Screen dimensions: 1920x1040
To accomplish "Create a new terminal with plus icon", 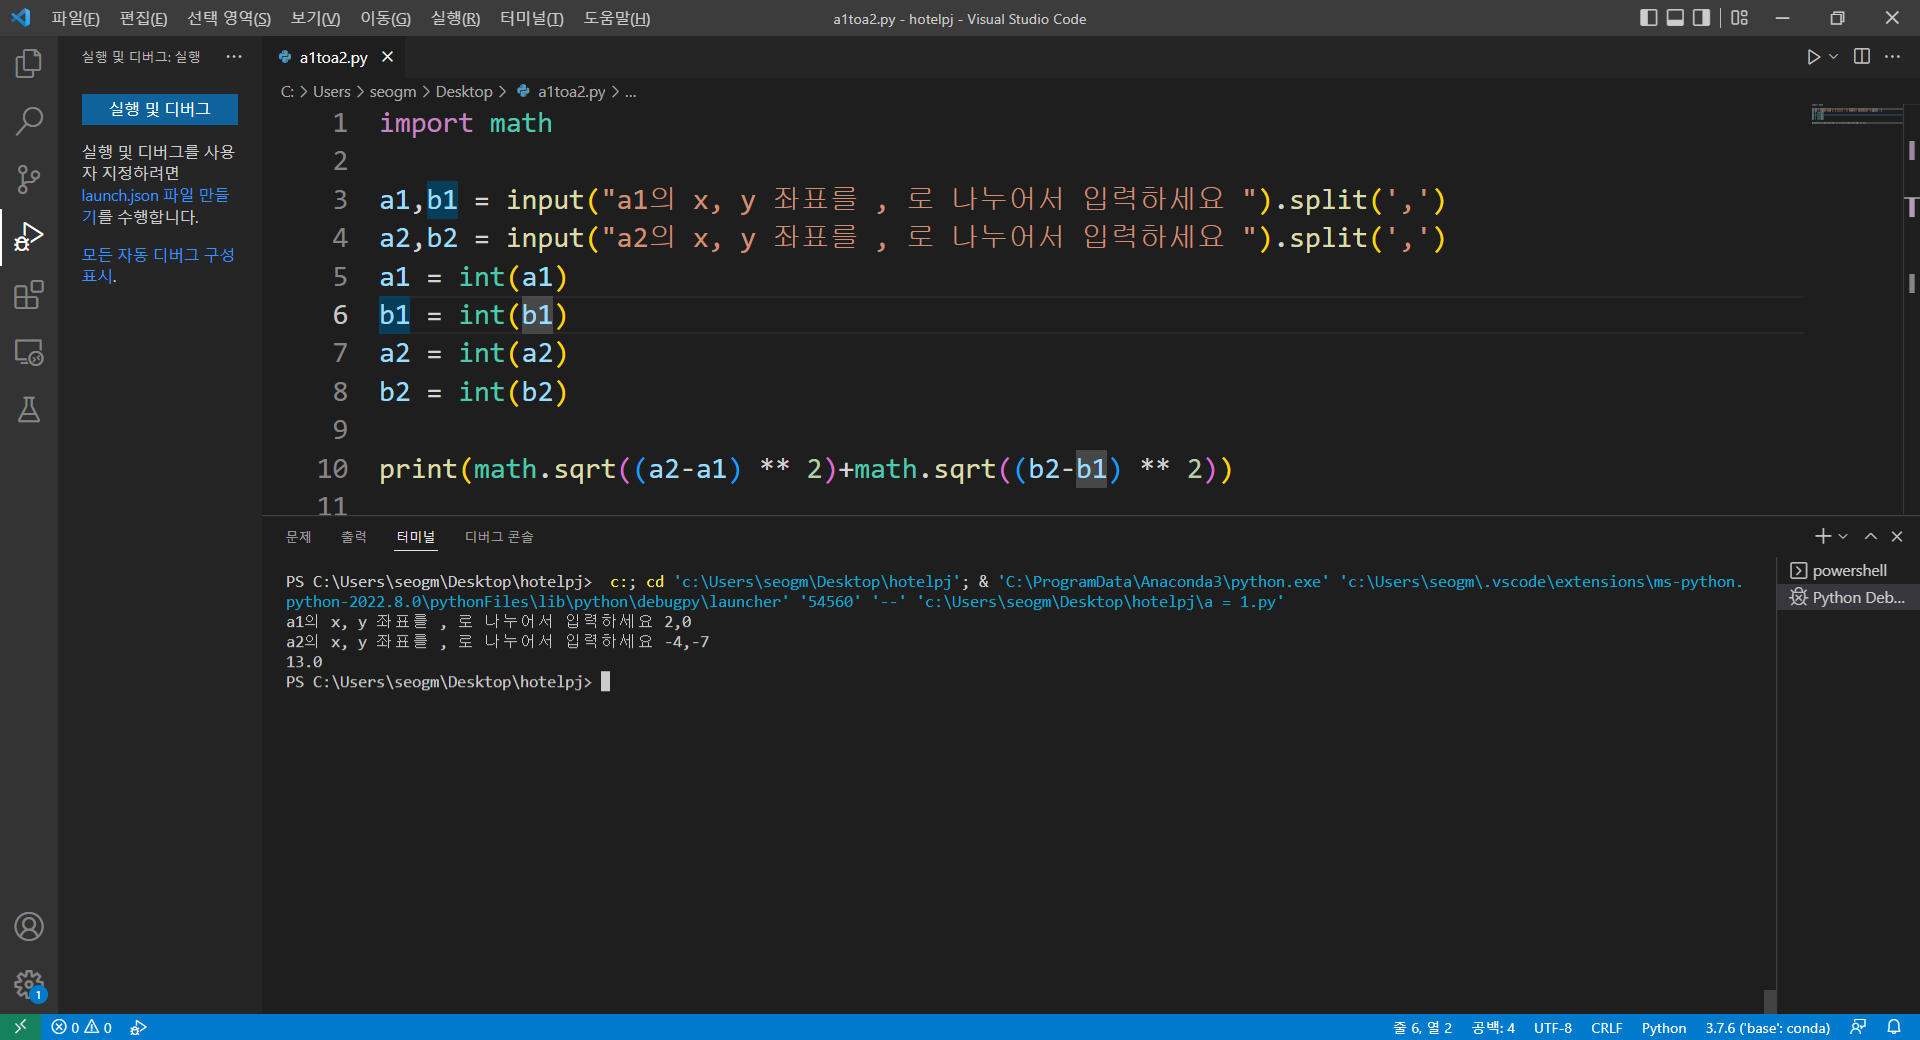I will [1823, 537].
